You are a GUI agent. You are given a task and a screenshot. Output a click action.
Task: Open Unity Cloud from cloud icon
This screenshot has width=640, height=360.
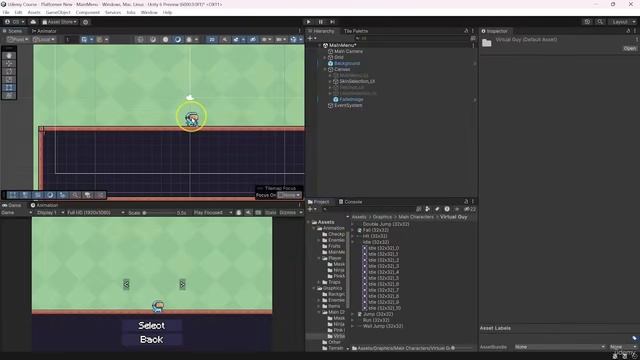(x=33, y=22)
